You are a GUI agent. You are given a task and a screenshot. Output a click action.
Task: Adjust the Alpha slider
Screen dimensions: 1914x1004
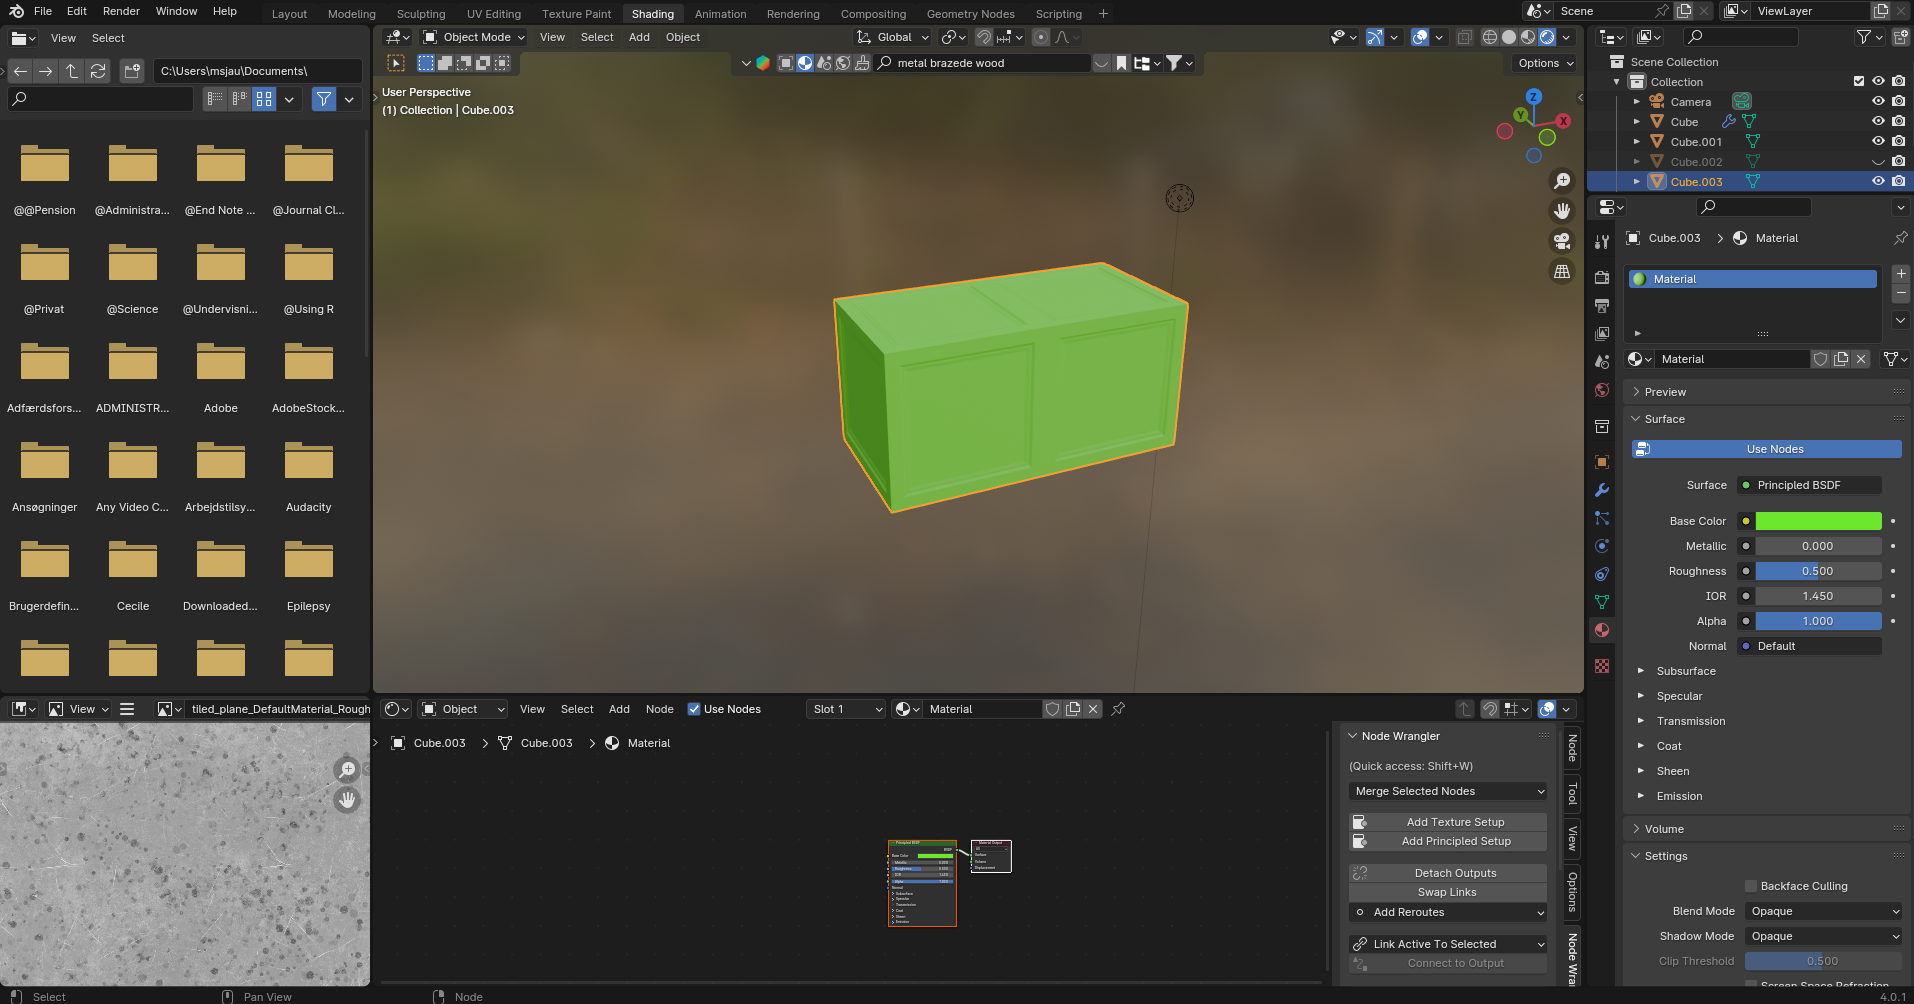[x=1818, y=621]
